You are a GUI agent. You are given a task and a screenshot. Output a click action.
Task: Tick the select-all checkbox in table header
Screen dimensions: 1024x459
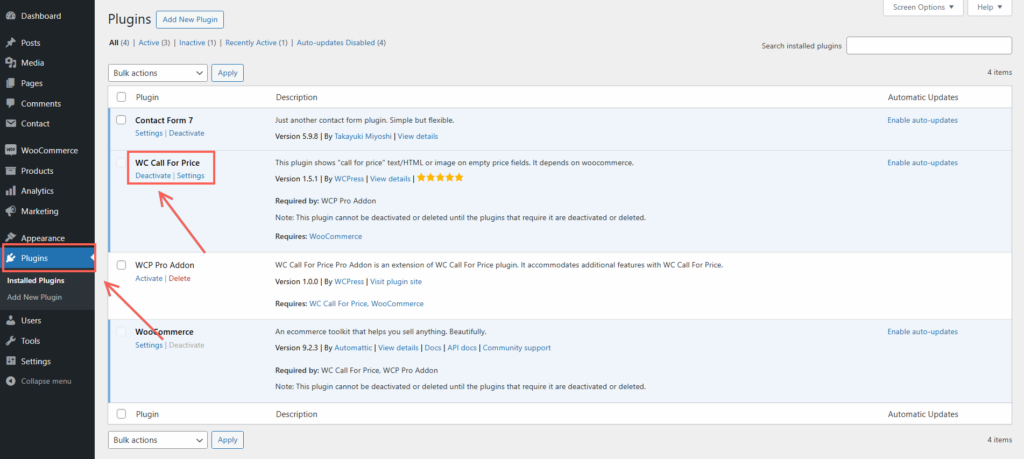[121, 97]
